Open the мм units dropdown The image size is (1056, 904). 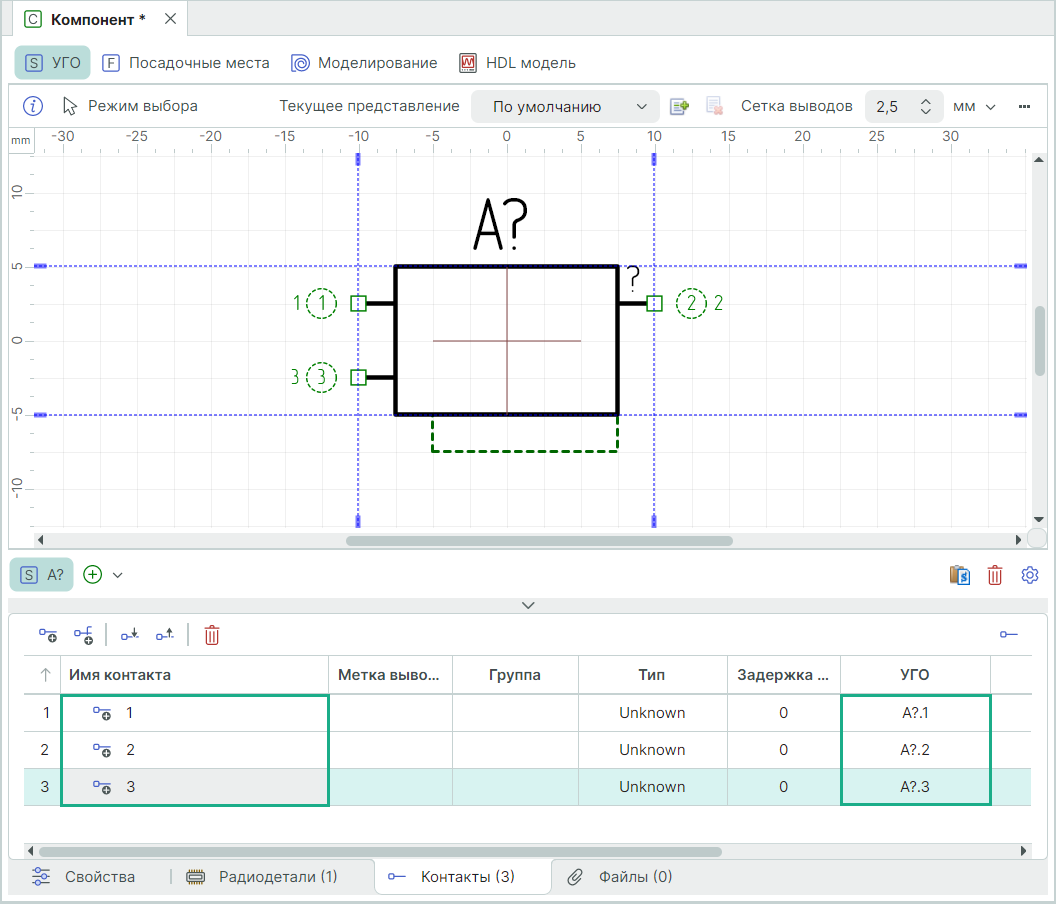point(974,107)
